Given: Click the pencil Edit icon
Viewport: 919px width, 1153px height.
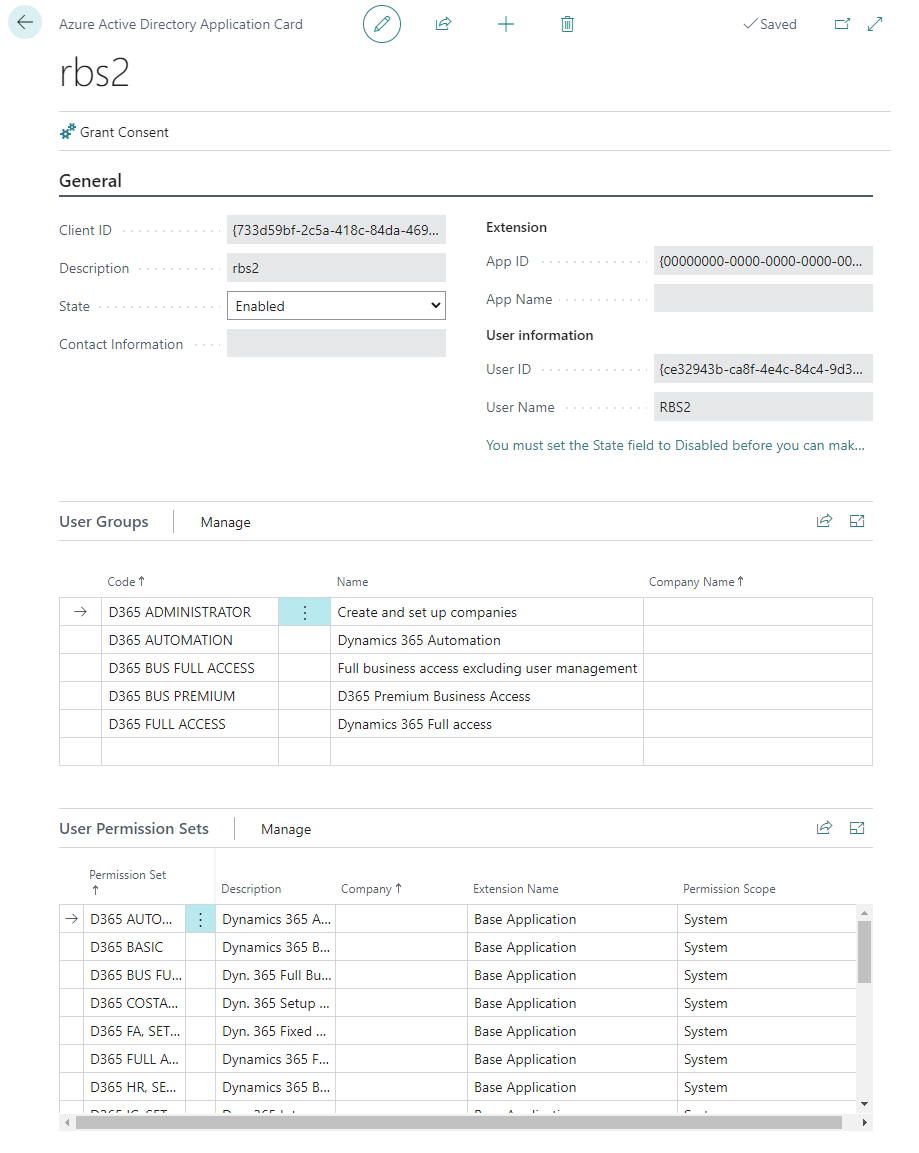Looking at the screenshot, I should coord(382,24).
